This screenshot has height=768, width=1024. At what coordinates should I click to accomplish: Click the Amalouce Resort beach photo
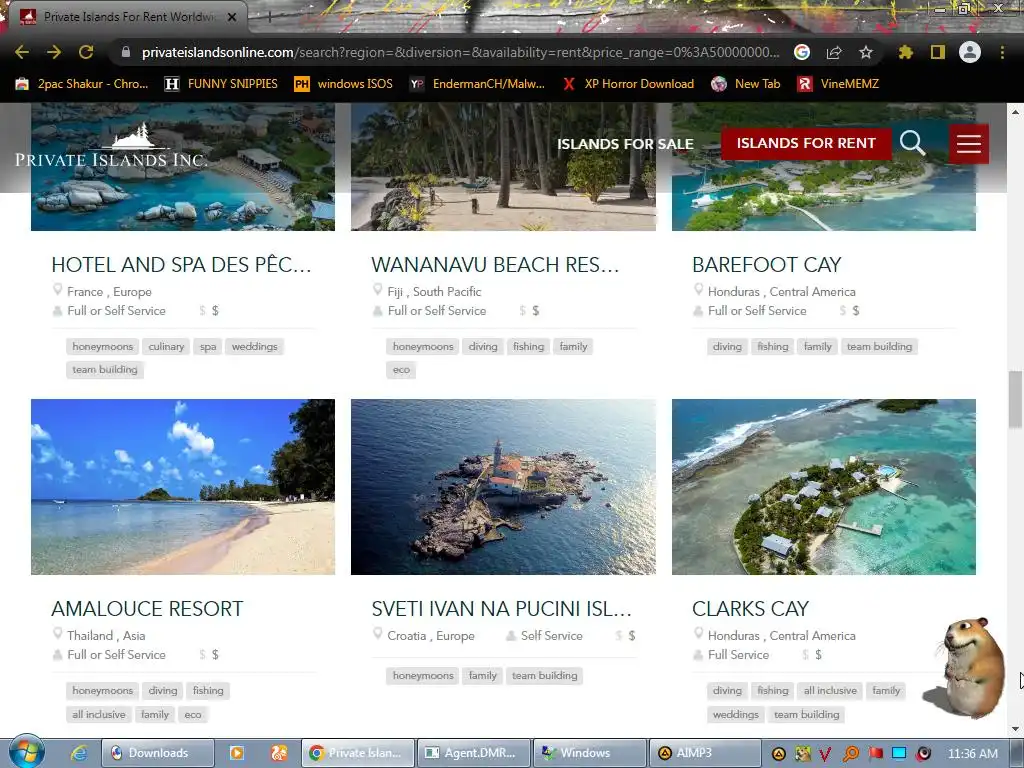pos(183,487)
